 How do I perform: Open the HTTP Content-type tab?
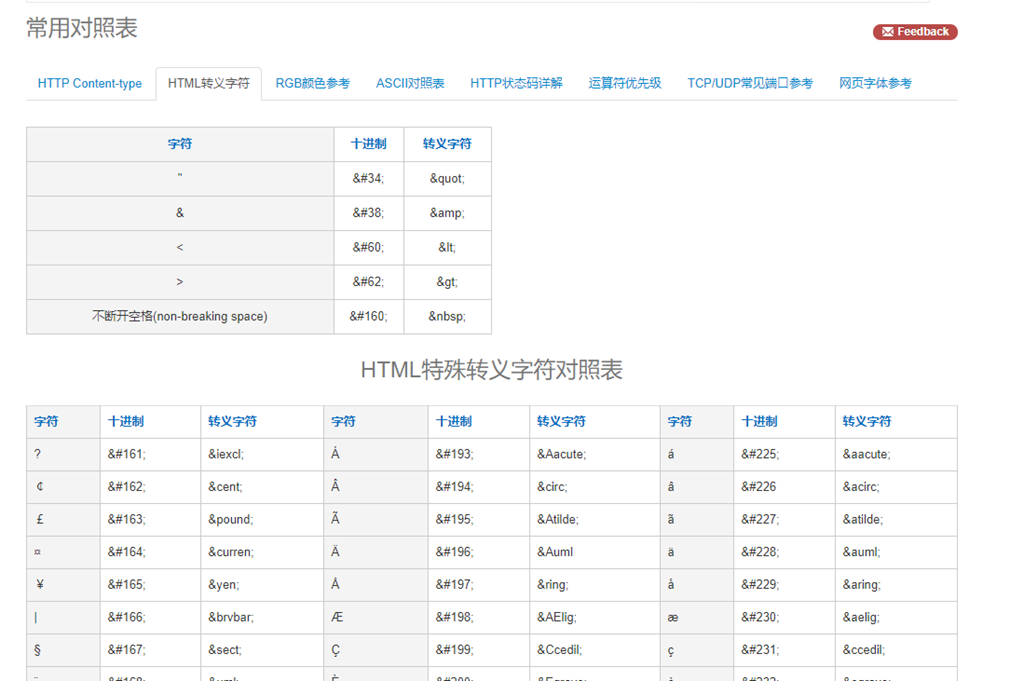click(89, 84)
